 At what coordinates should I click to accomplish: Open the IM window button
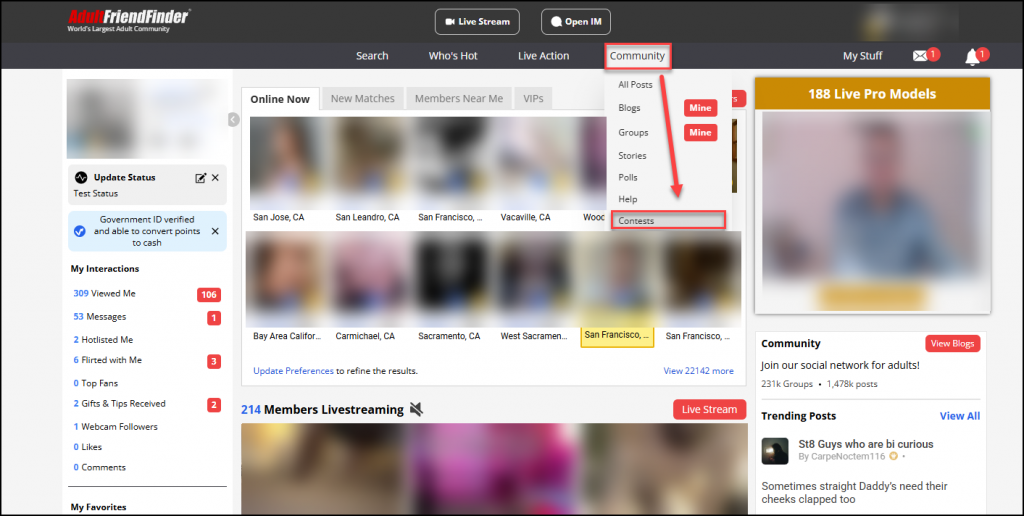(x=575, y=22)
